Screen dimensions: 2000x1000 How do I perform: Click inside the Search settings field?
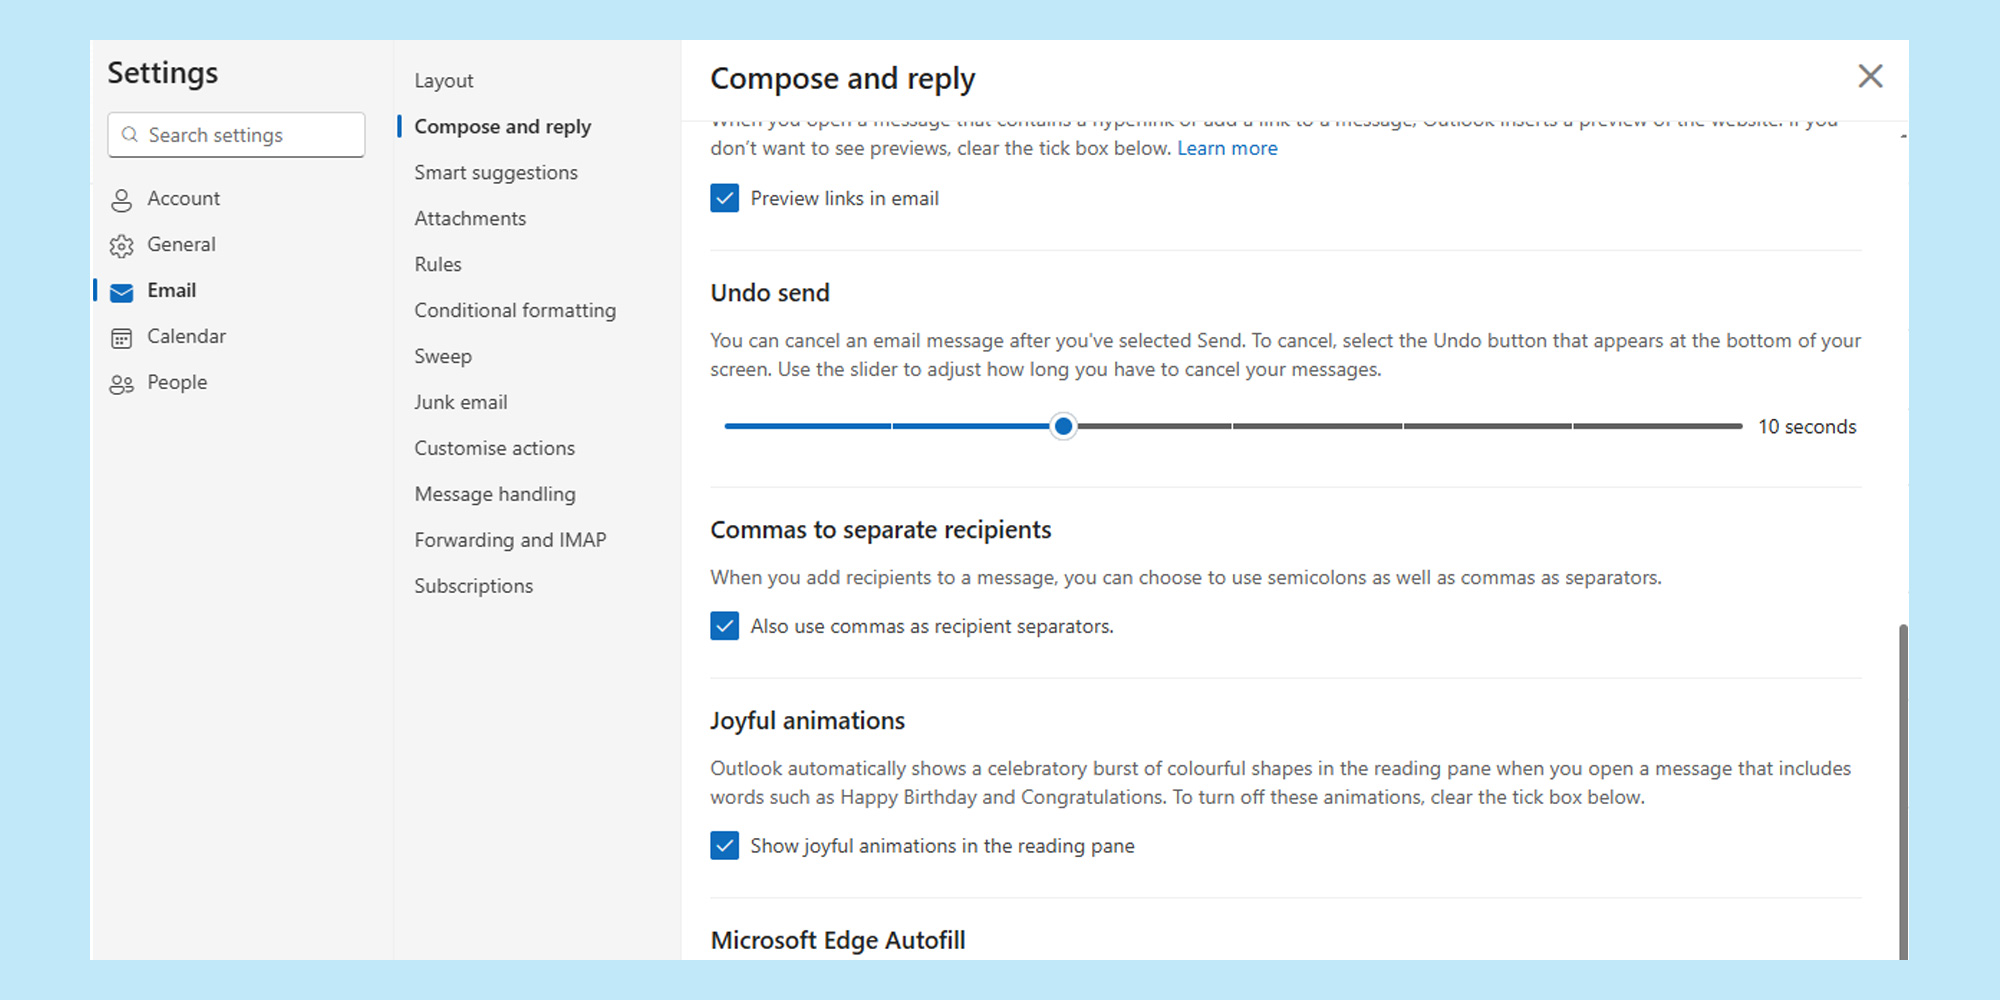tap(235, 134)
